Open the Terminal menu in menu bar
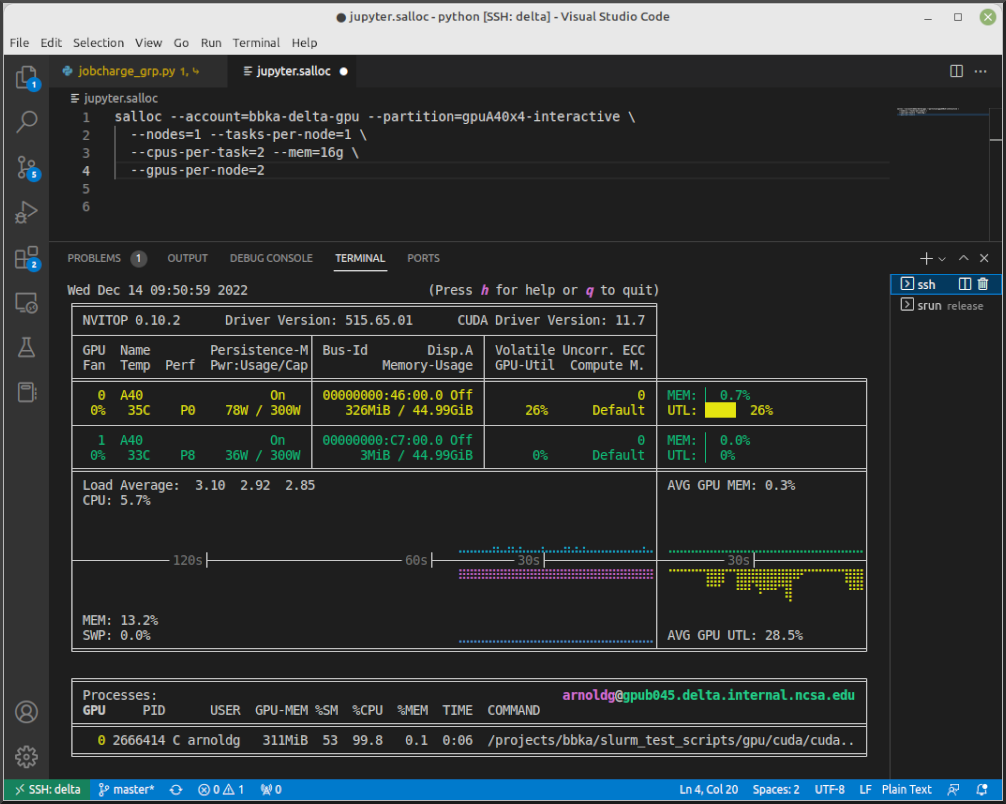This screenshot has height=804, width=1006. point(256,43)
